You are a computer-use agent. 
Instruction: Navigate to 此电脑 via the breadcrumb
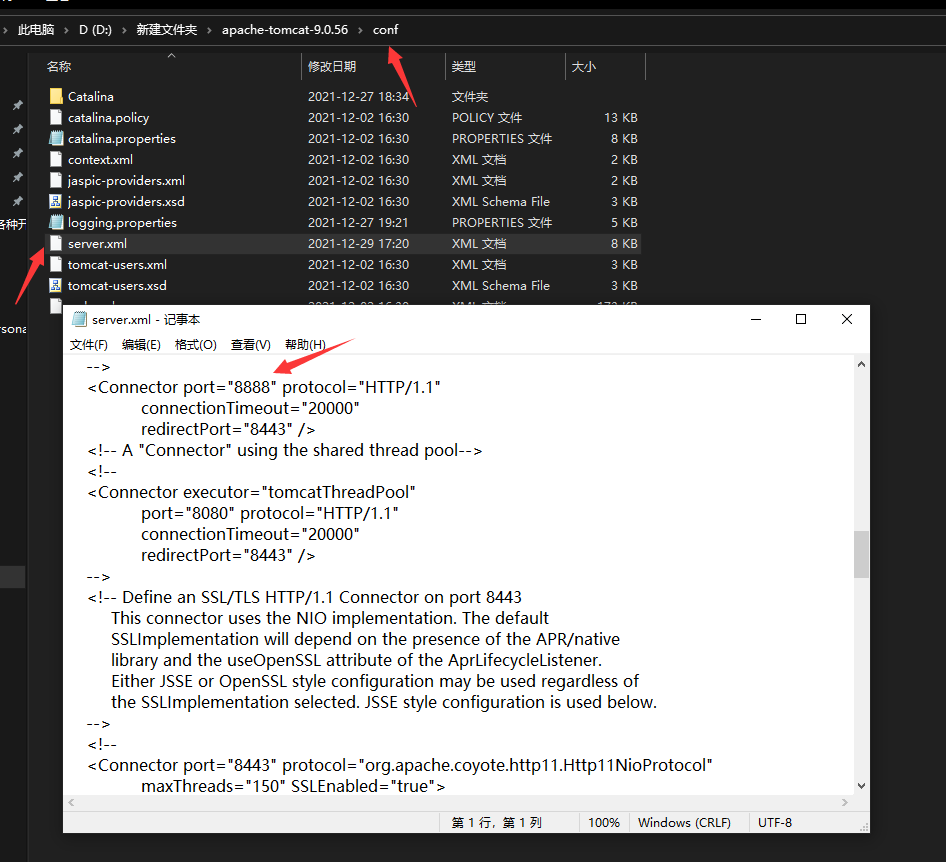tap(36, 30)
